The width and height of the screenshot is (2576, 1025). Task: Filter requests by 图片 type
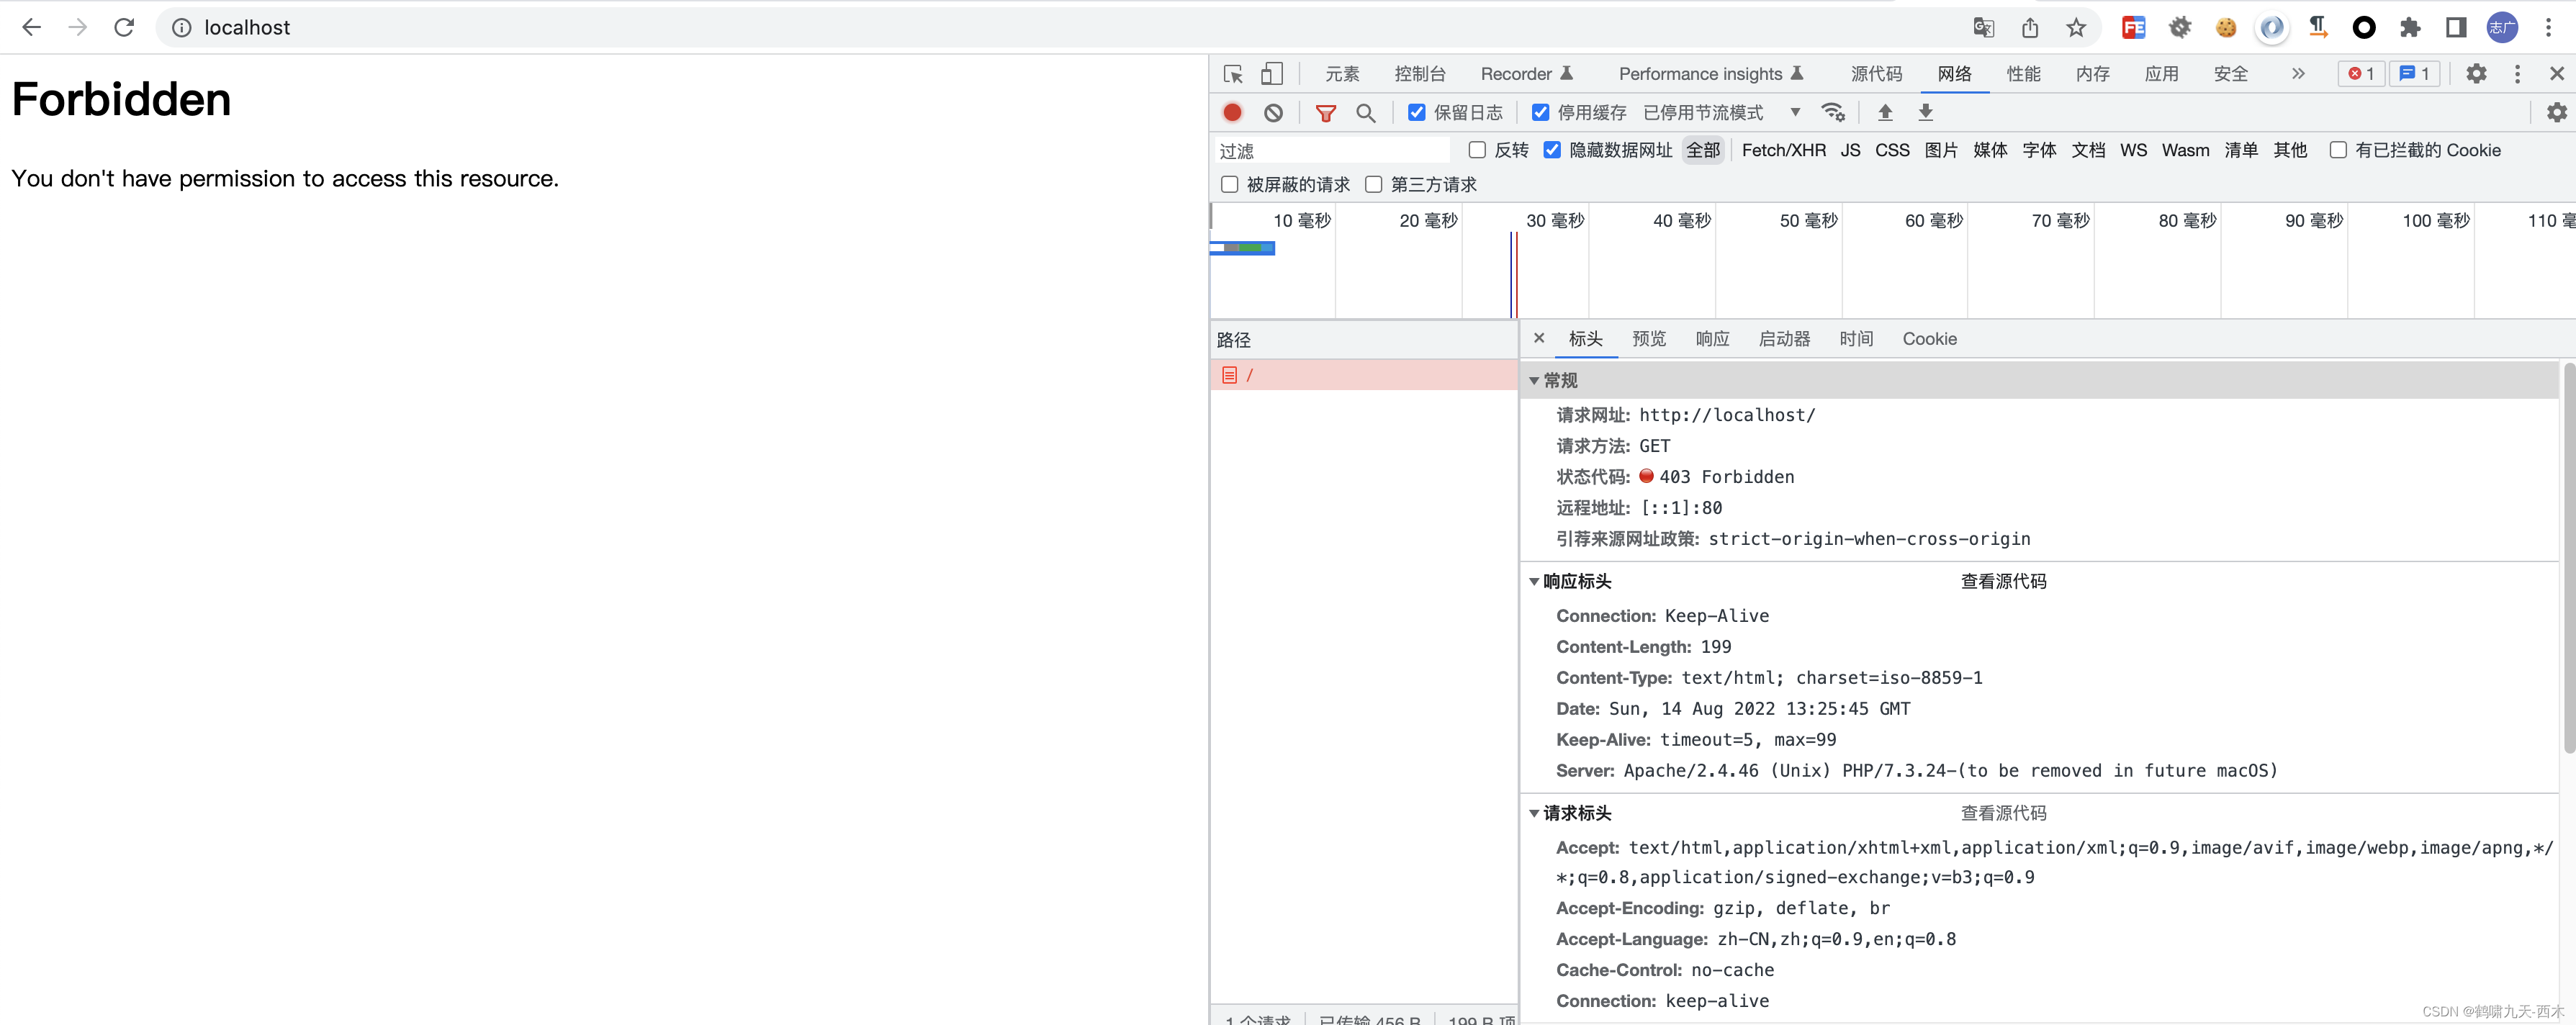1941,150
